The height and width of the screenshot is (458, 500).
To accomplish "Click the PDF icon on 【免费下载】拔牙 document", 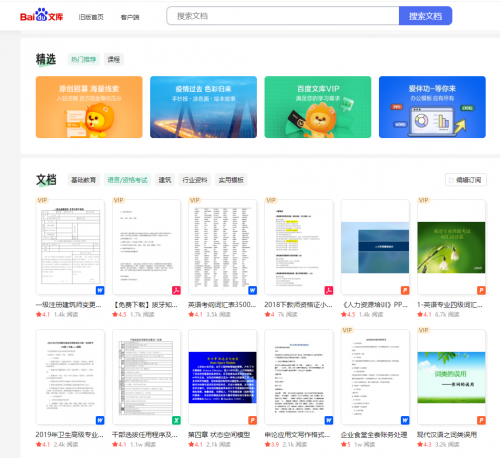I will 176,290.
